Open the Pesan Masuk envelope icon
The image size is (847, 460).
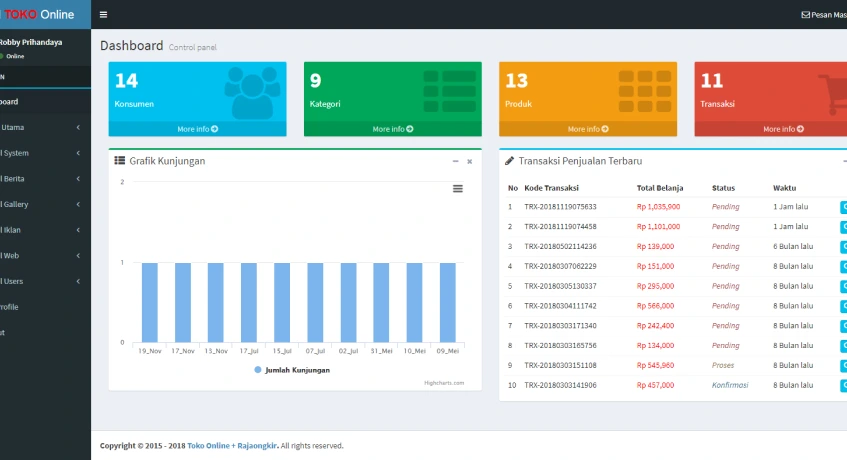click(x=806, y=15)
